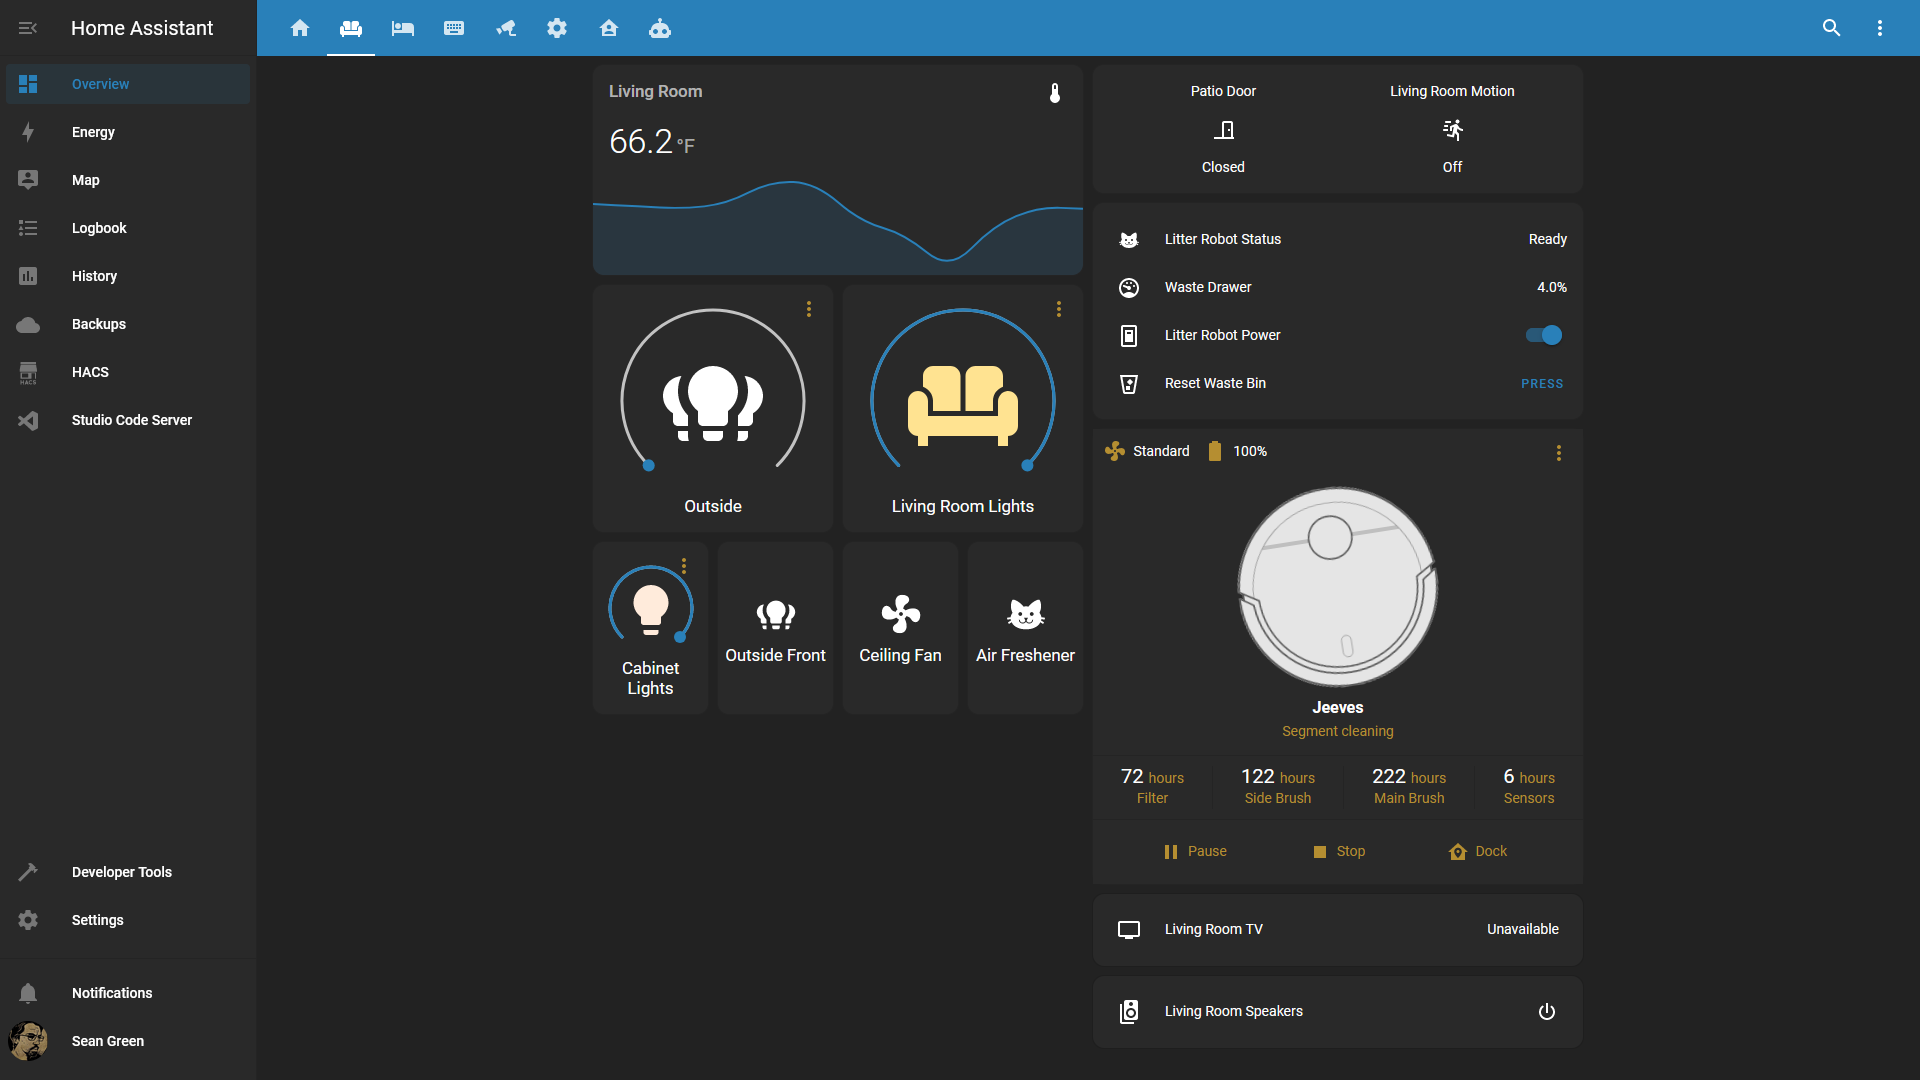Image resolution: width=1920 pixels, height=1080 pixels.
Task: Open the Home dashboard tab
Action: click(x=300, y=28)
